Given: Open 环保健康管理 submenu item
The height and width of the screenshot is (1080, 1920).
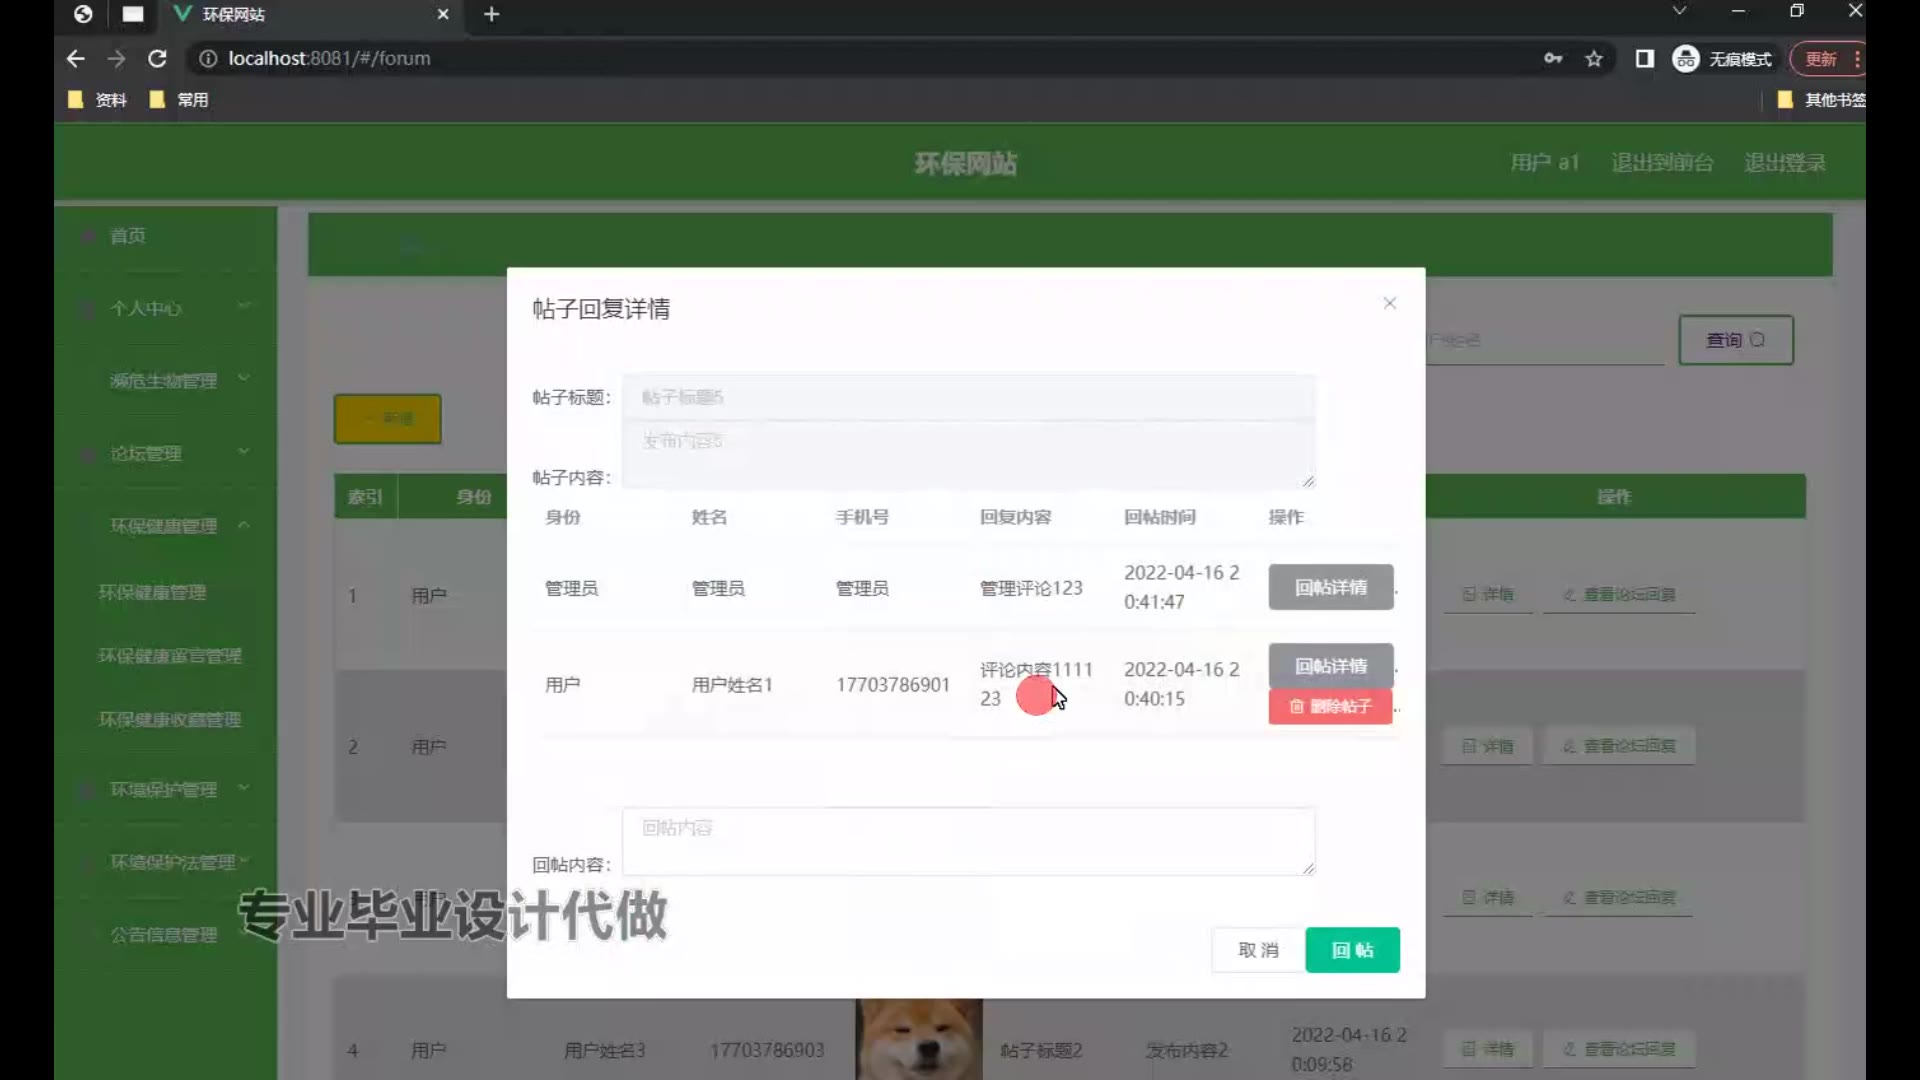Looking at the screenshot, I should (152, 592).
